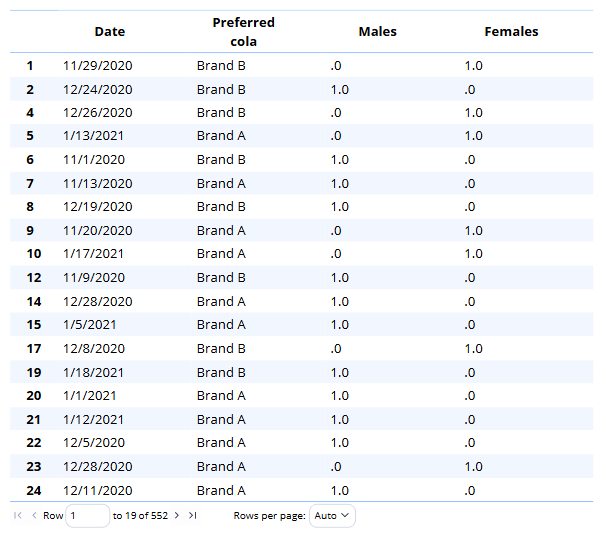Click the Preferred cola column header

(x=243, y=32)
